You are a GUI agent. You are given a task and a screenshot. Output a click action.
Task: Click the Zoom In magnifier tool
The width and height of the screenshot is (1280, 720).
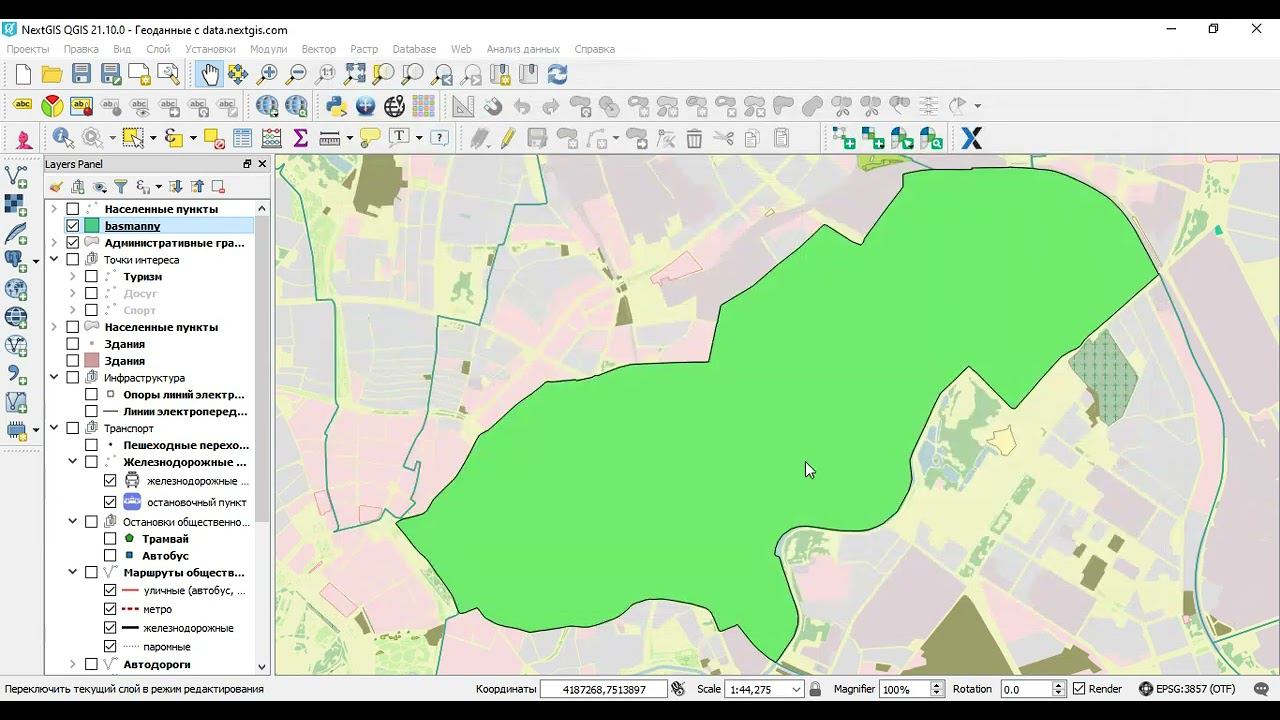267,74
